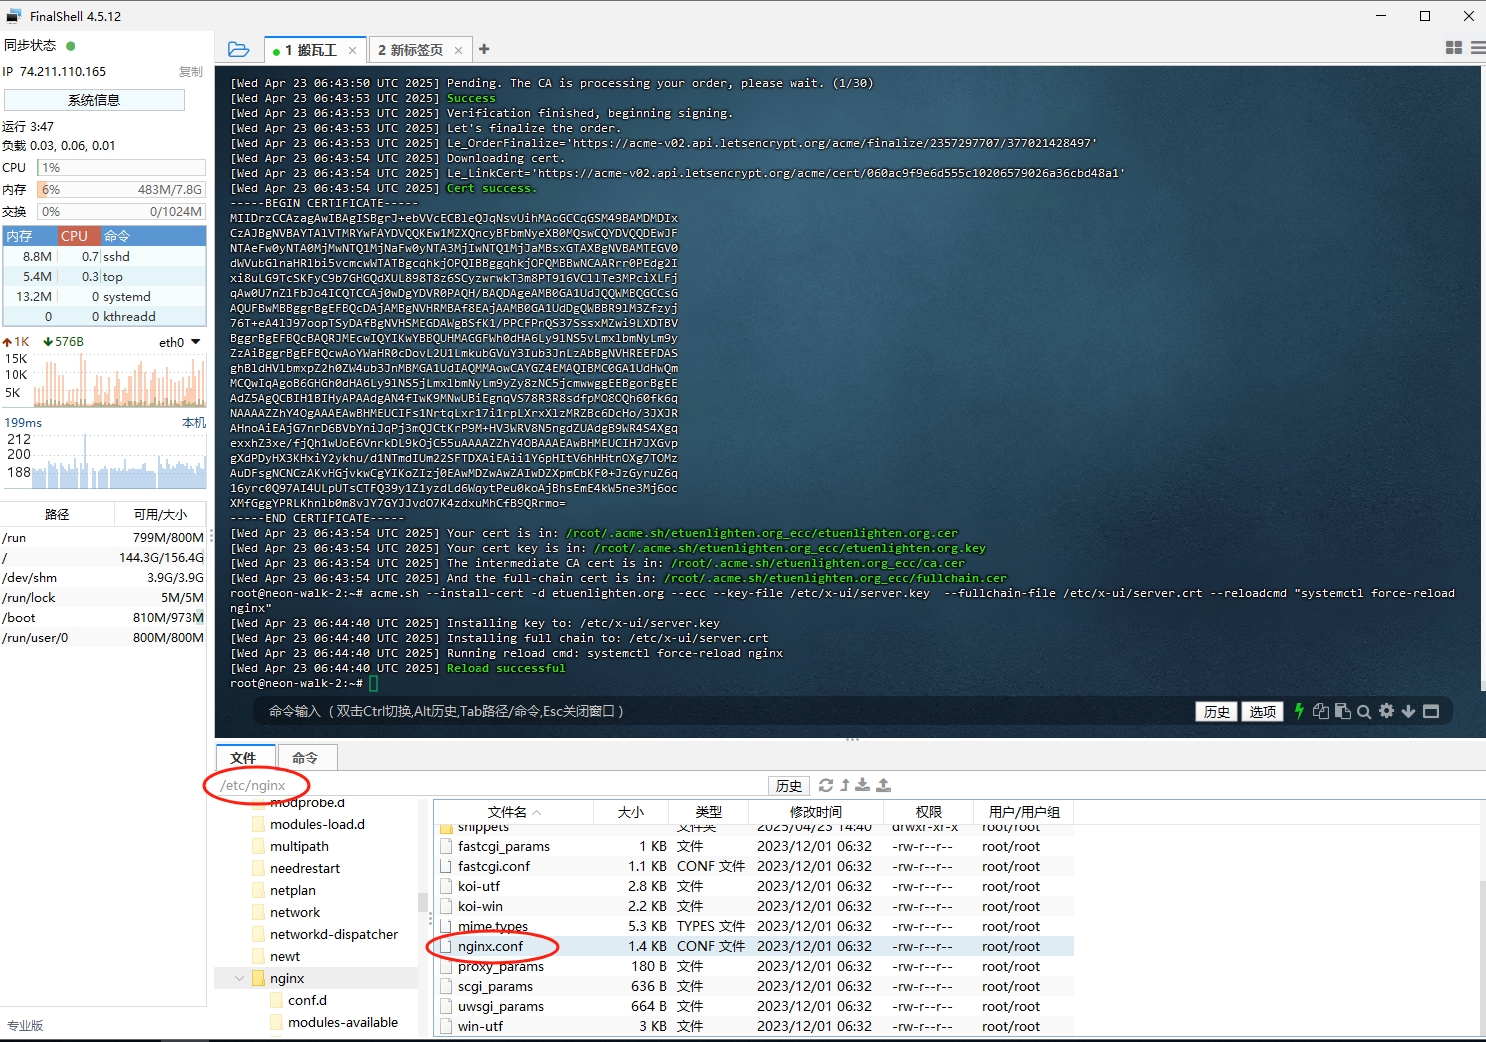Screen dimensions: 1486x1042
Task: Sort file list by 大小 column
Action: pos(631,812)
